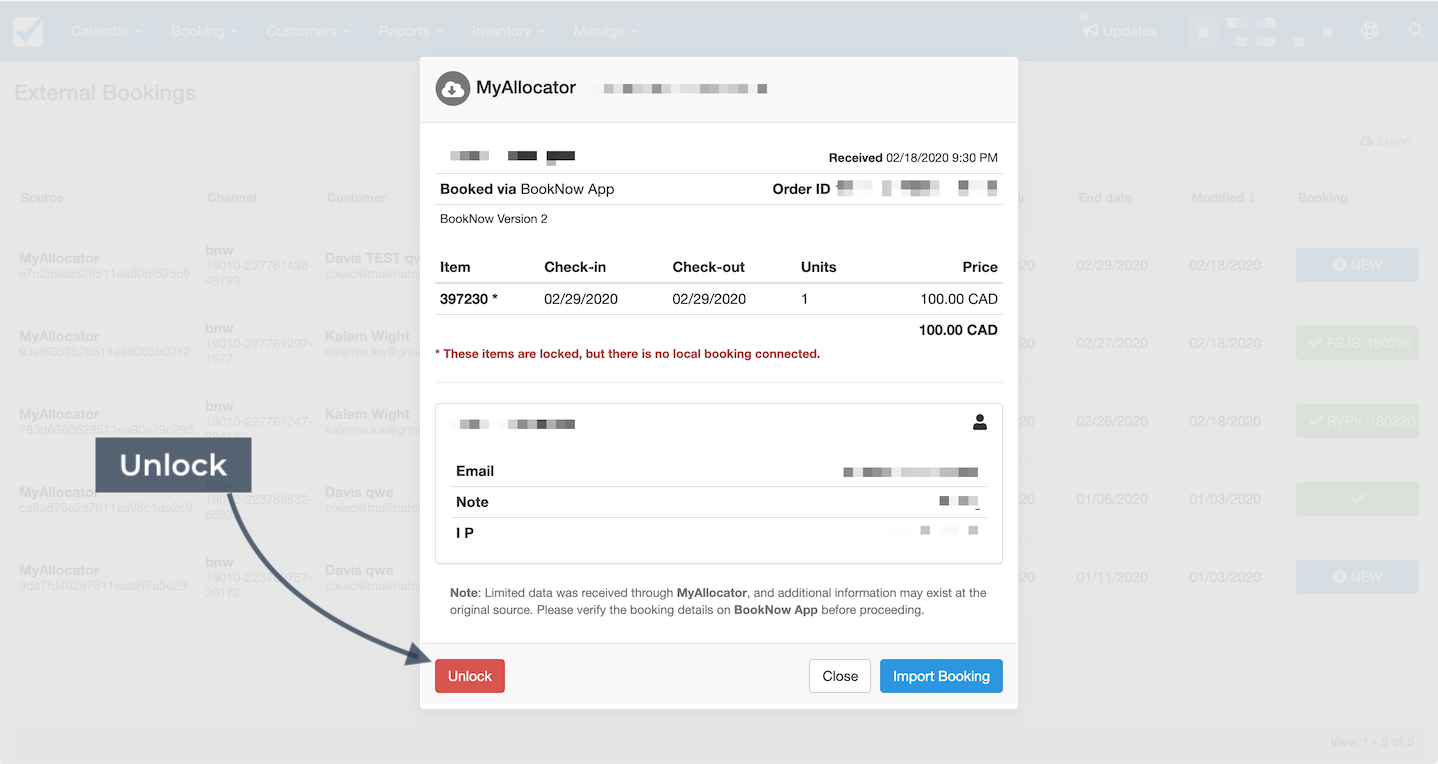Sort by Modified column header
Image resolution: width=1438 pixels, height=764 pixels.
[1223, 198]
